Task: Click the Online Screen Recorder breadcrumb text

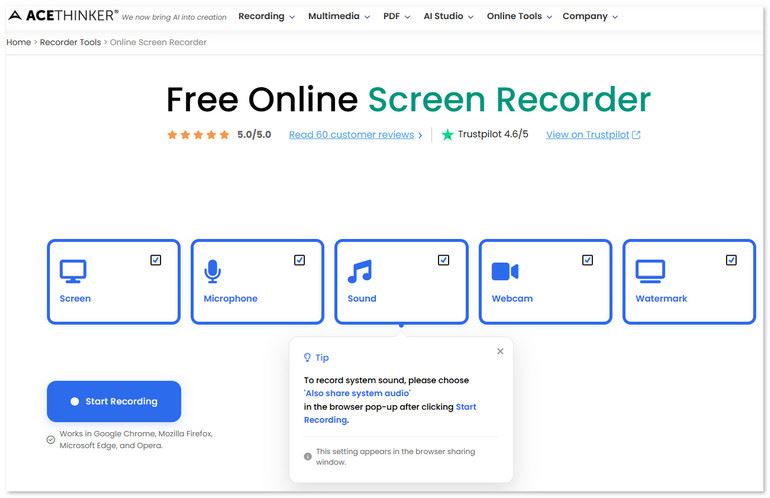Action: 158,42
